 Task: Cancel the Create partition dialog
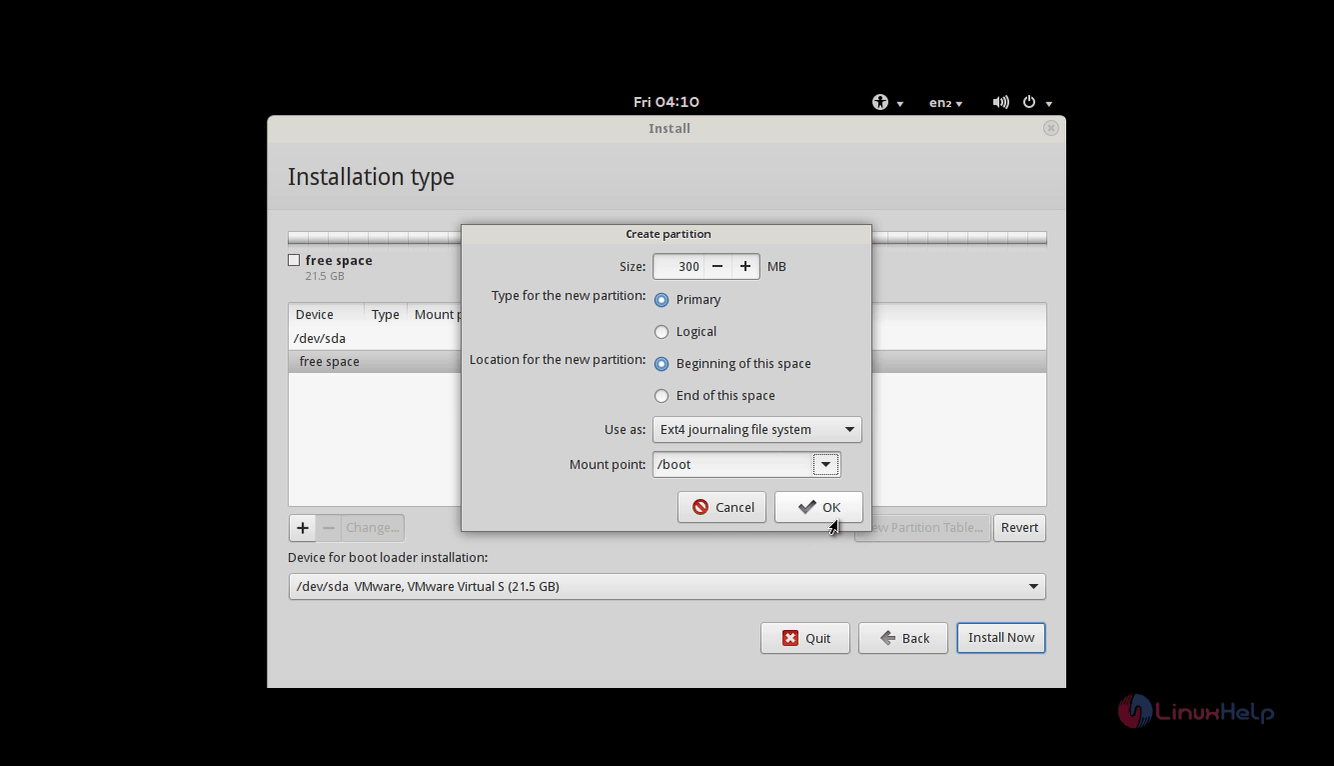pyautogui.click(x=722, y=507)
